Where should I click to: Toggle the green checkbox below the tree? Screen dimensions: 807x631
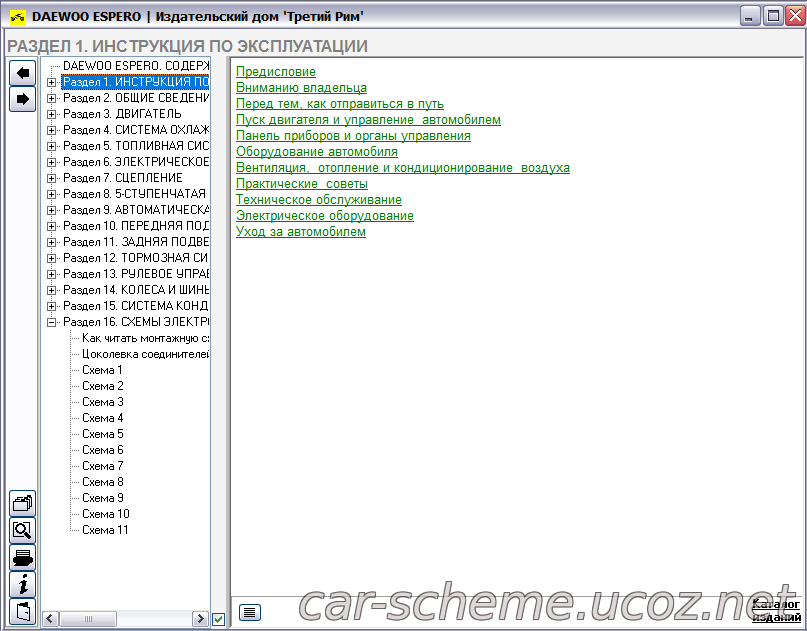pyautogui.click(x=218, y=619)
